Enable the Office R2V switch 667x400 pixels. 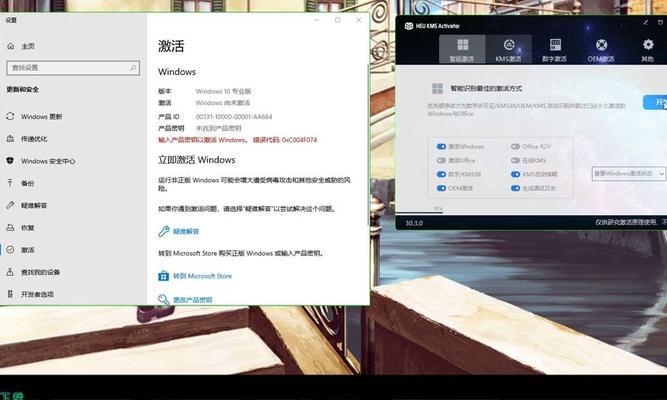516,146
